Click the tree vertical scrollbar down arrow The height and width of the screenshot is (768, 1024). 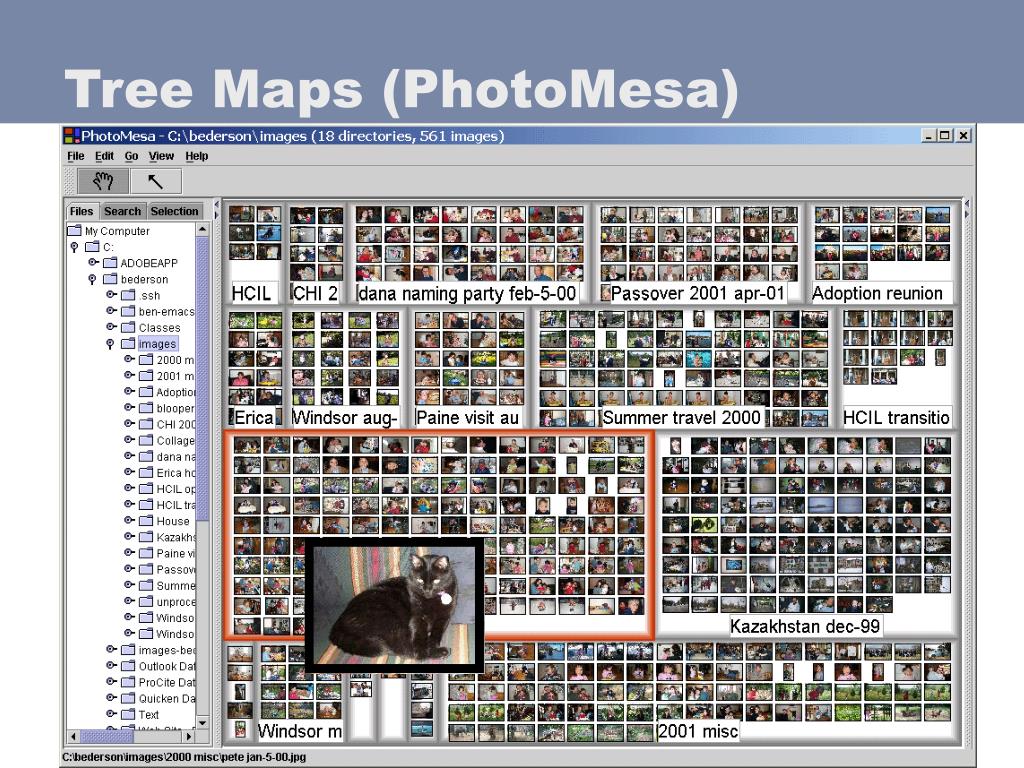(x=202, y=722)
